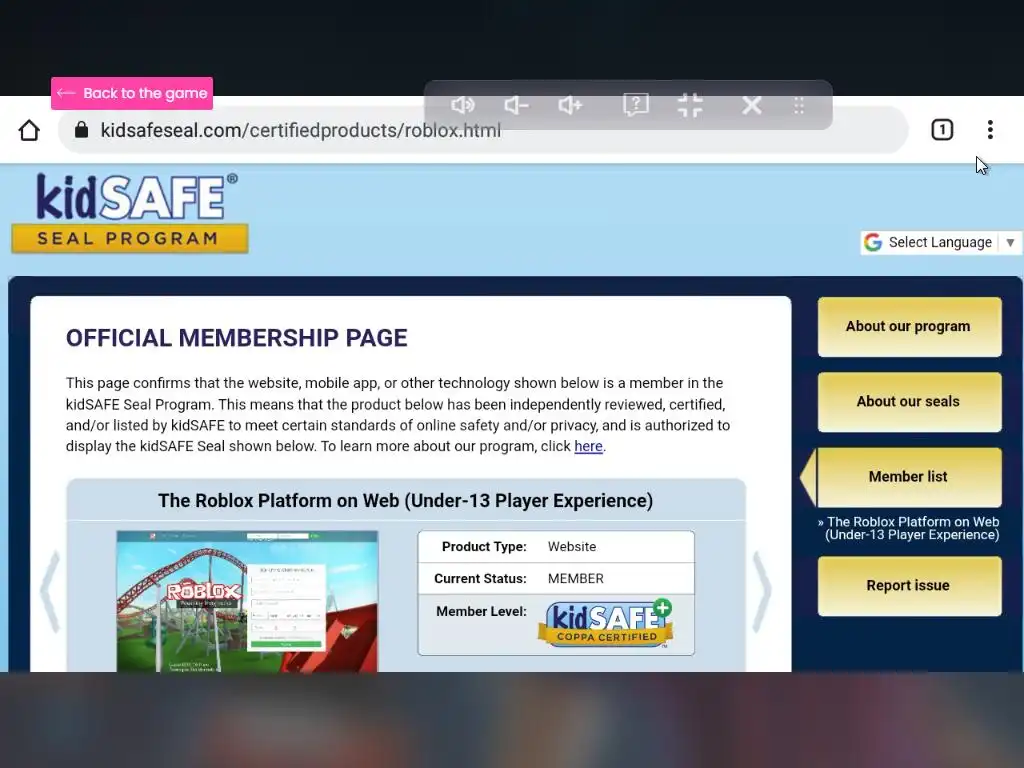This screenshot has width=1024, height=768.
Task: Open the help question-mark icon in overlay
Action: click(635, 104)
